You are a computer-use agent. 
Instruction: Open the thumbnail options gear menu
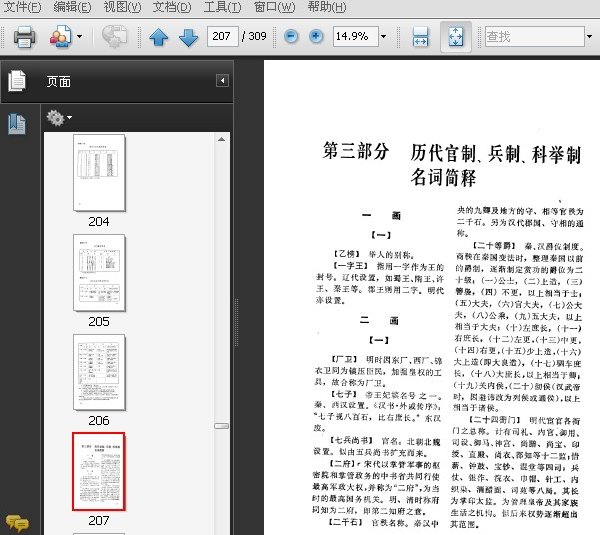click(x=59, y=118)
